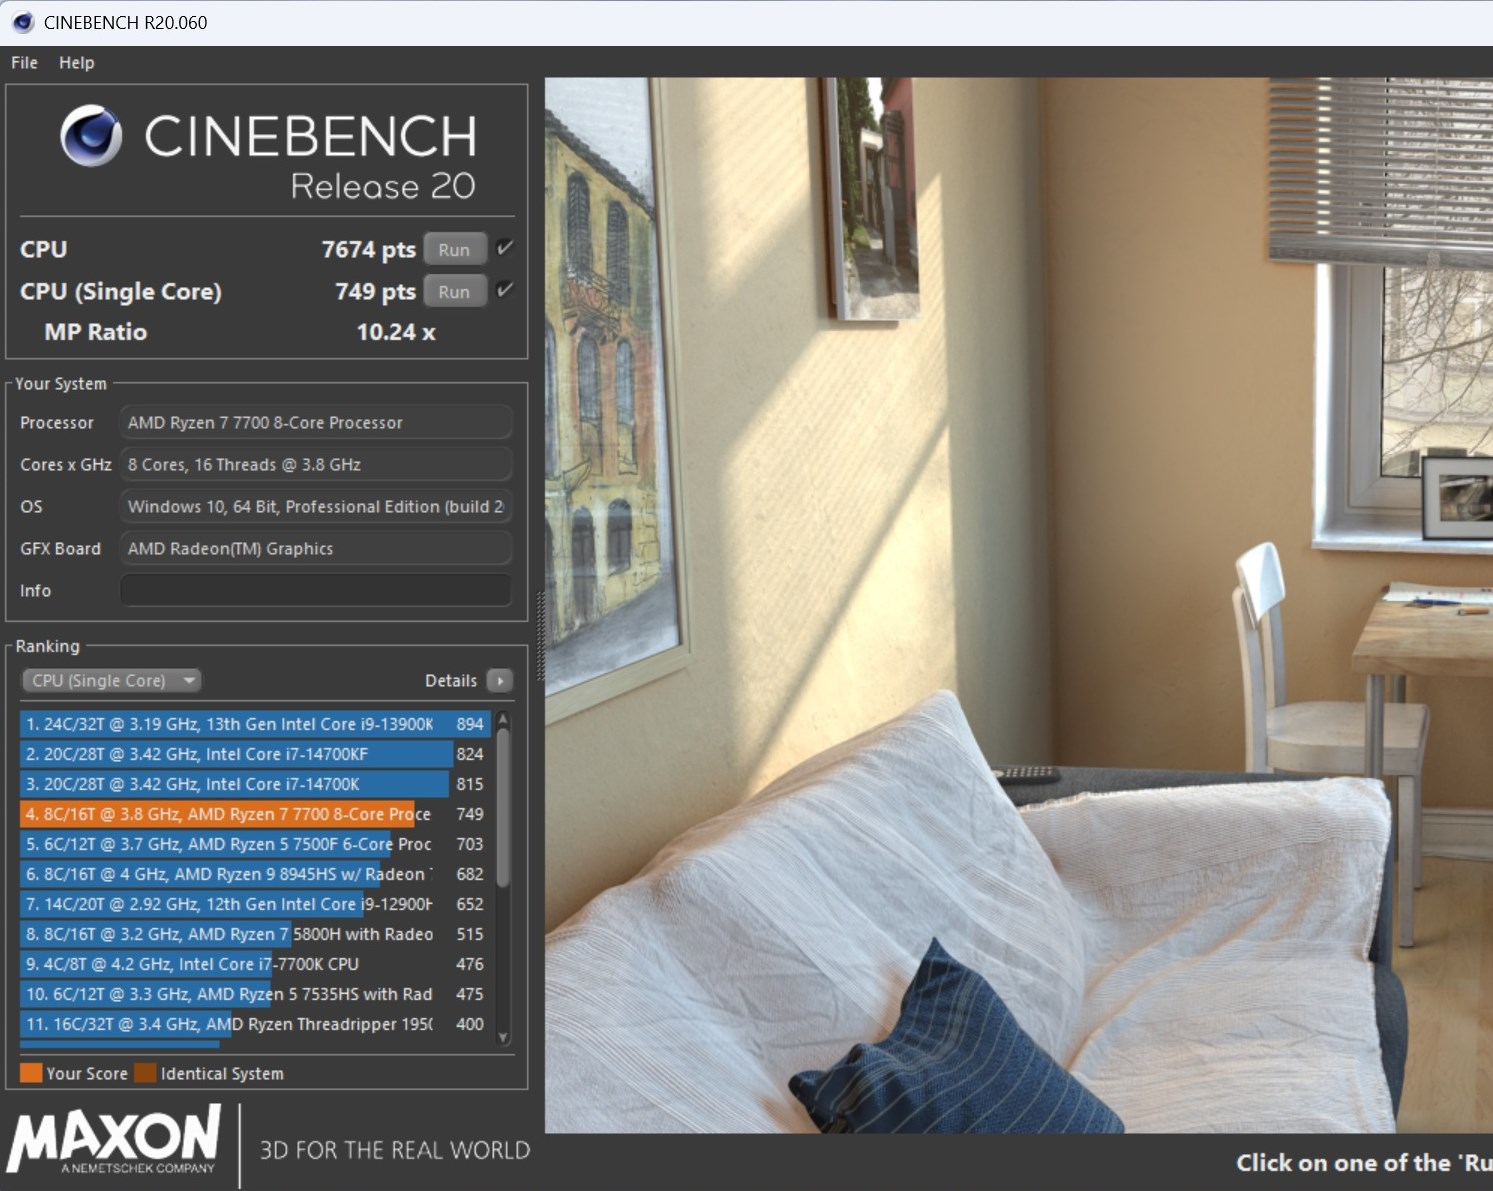
Task: Toggle the CPU test checkbox
Action: [x=505, y=248]
